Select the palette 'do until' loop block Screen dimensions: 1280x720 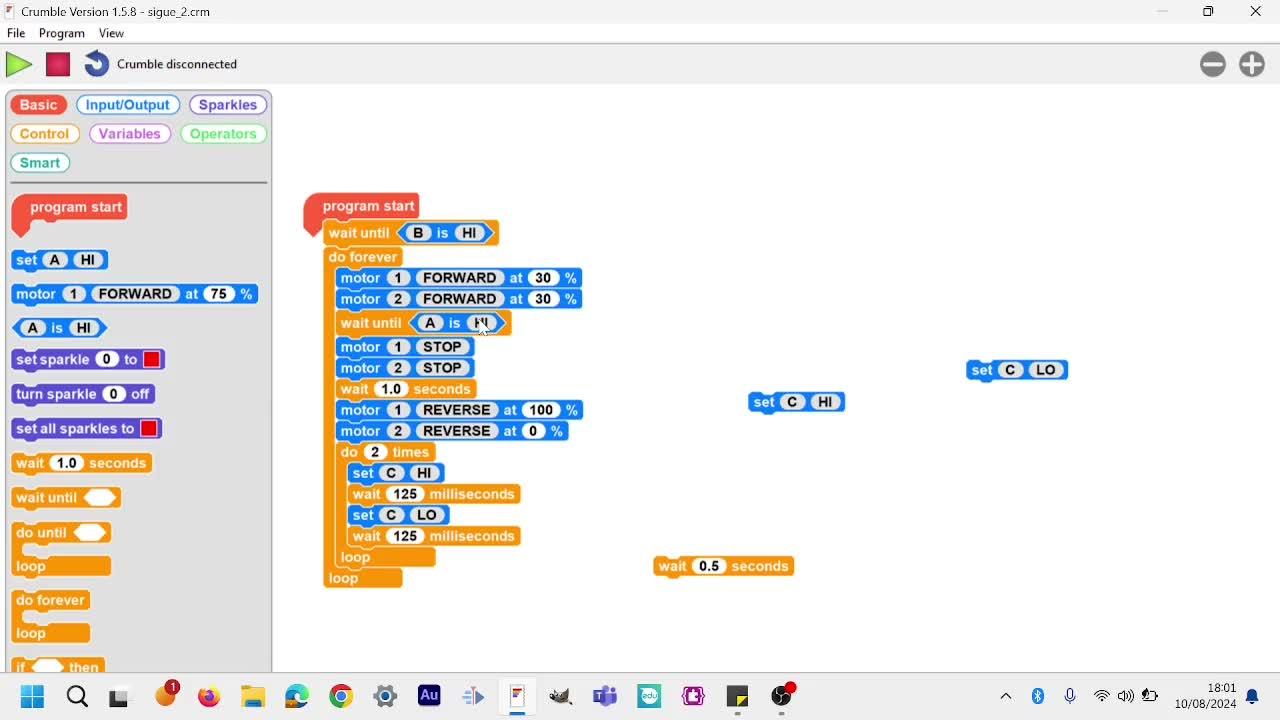pos(61,549)
